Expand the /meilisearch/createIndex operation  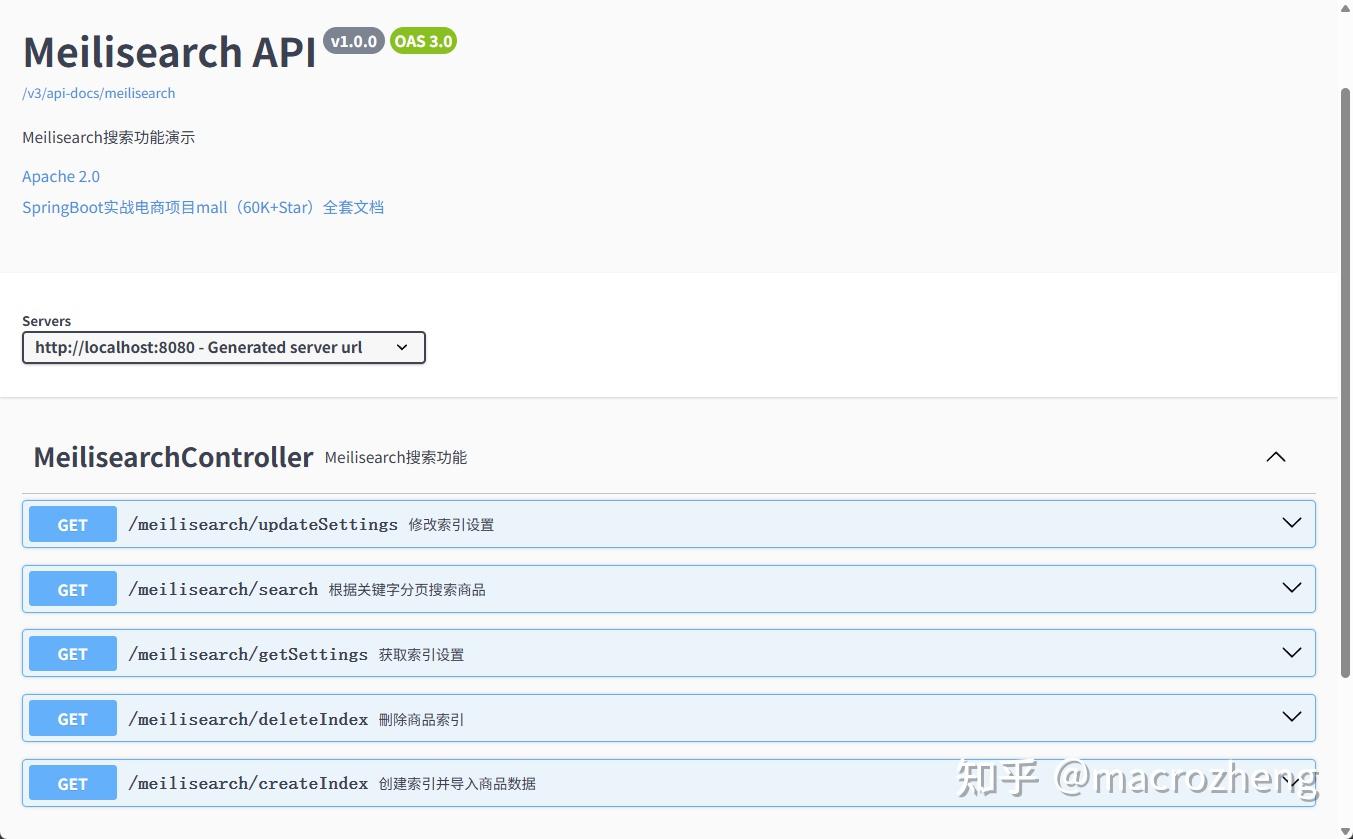tap(1291, 782)
